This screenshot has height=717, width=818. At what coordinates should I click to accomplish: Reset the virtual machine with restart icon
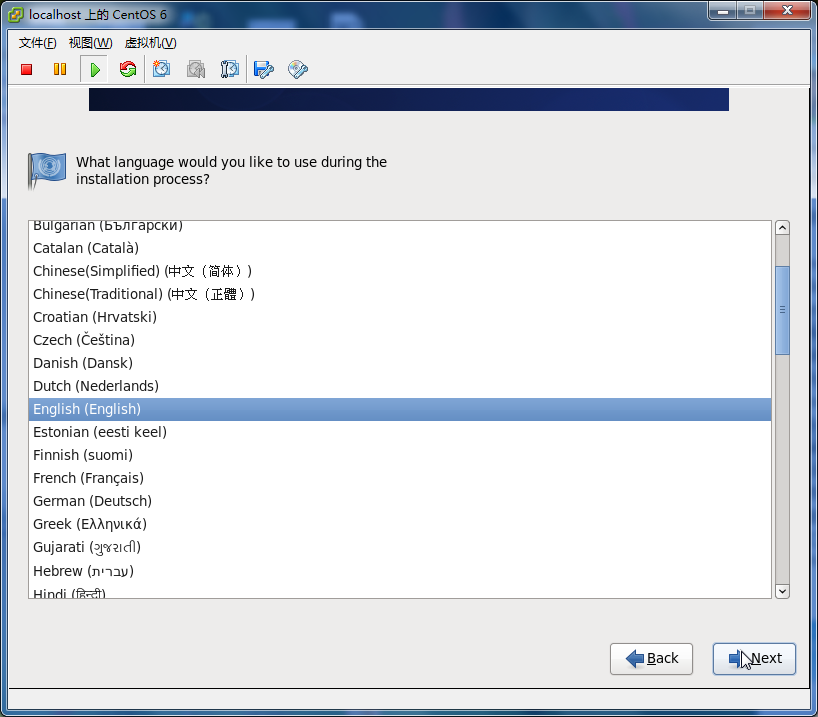[127, 70]
